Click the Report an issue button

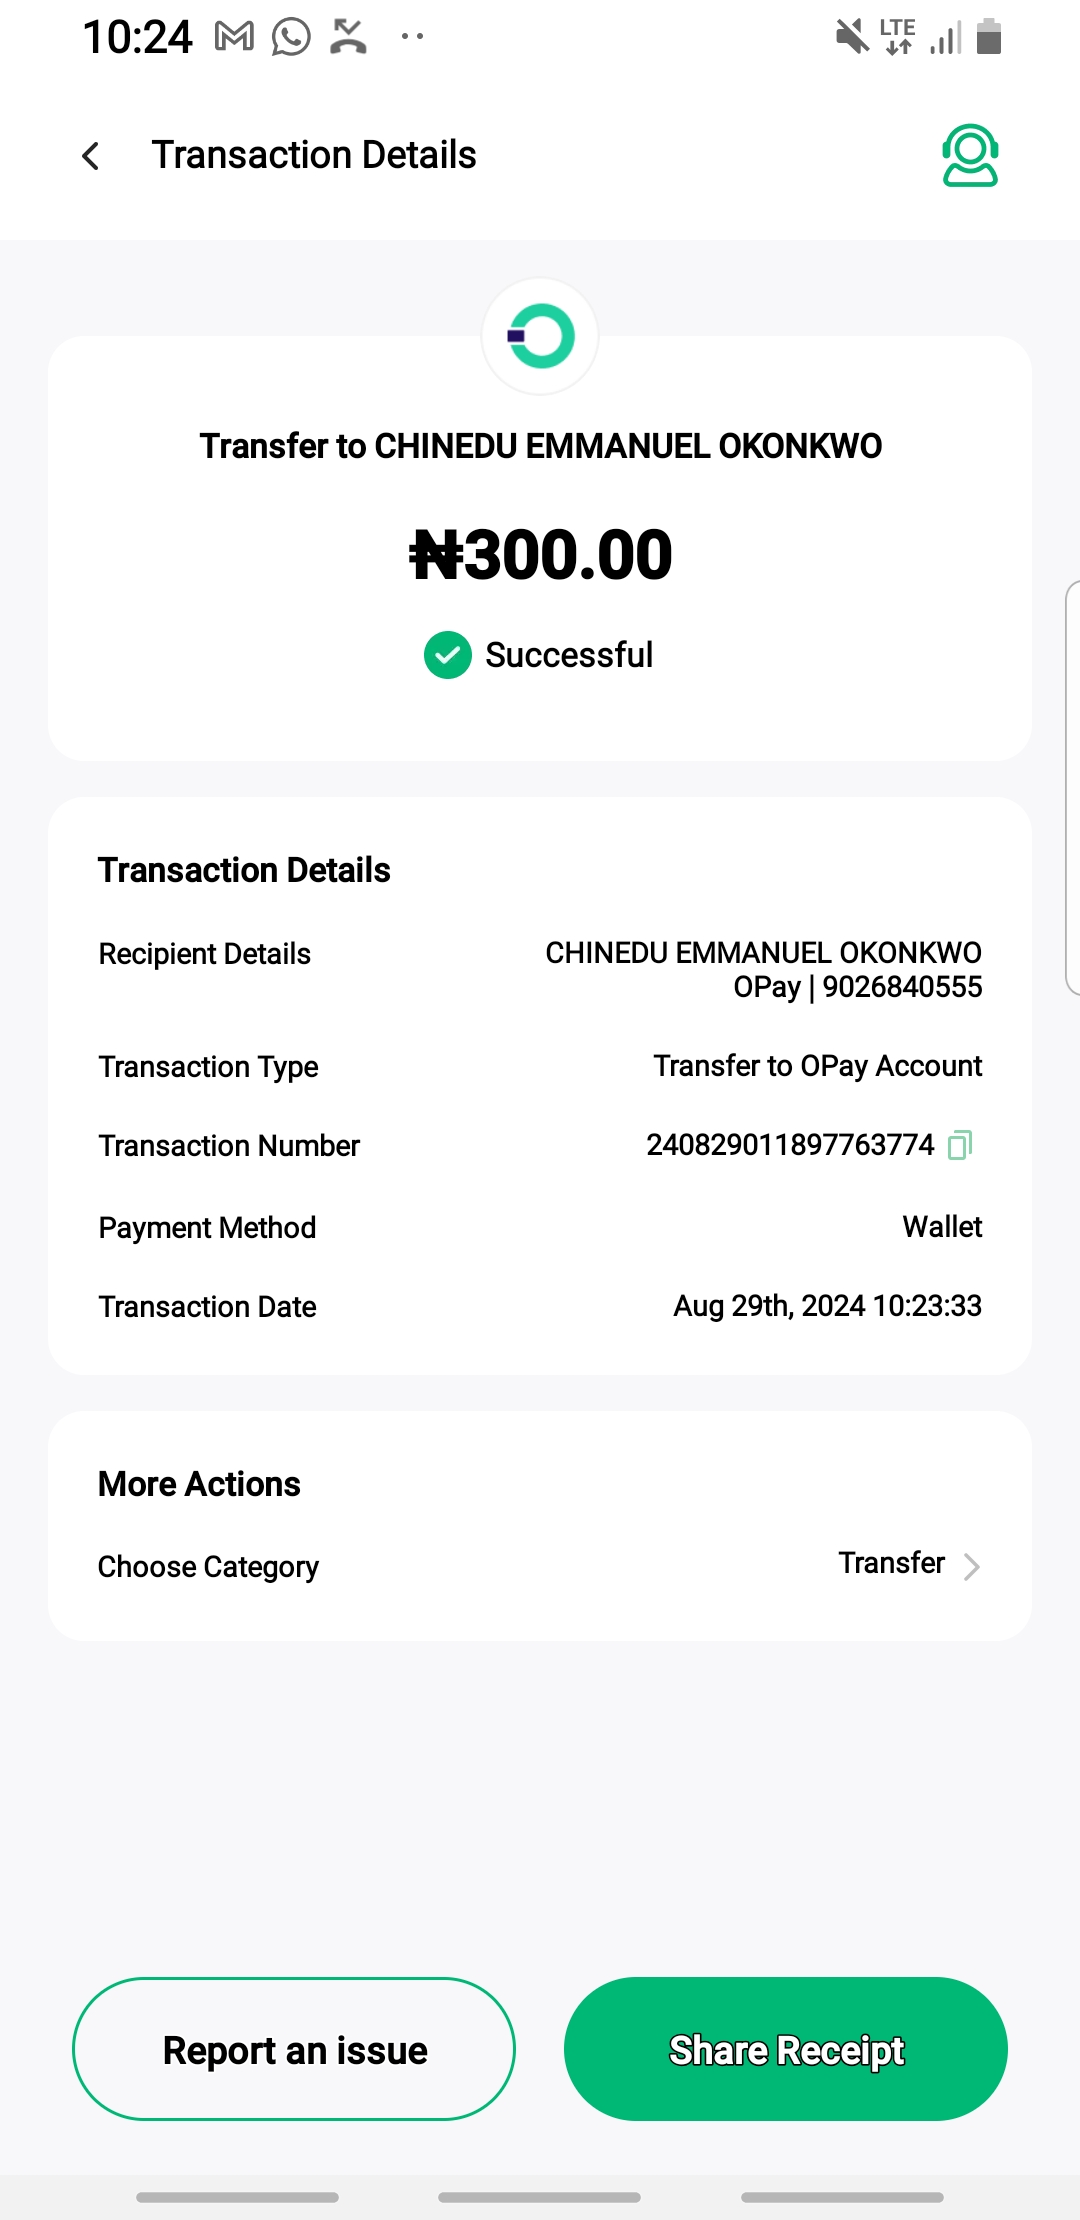[x=294, y=2049]
